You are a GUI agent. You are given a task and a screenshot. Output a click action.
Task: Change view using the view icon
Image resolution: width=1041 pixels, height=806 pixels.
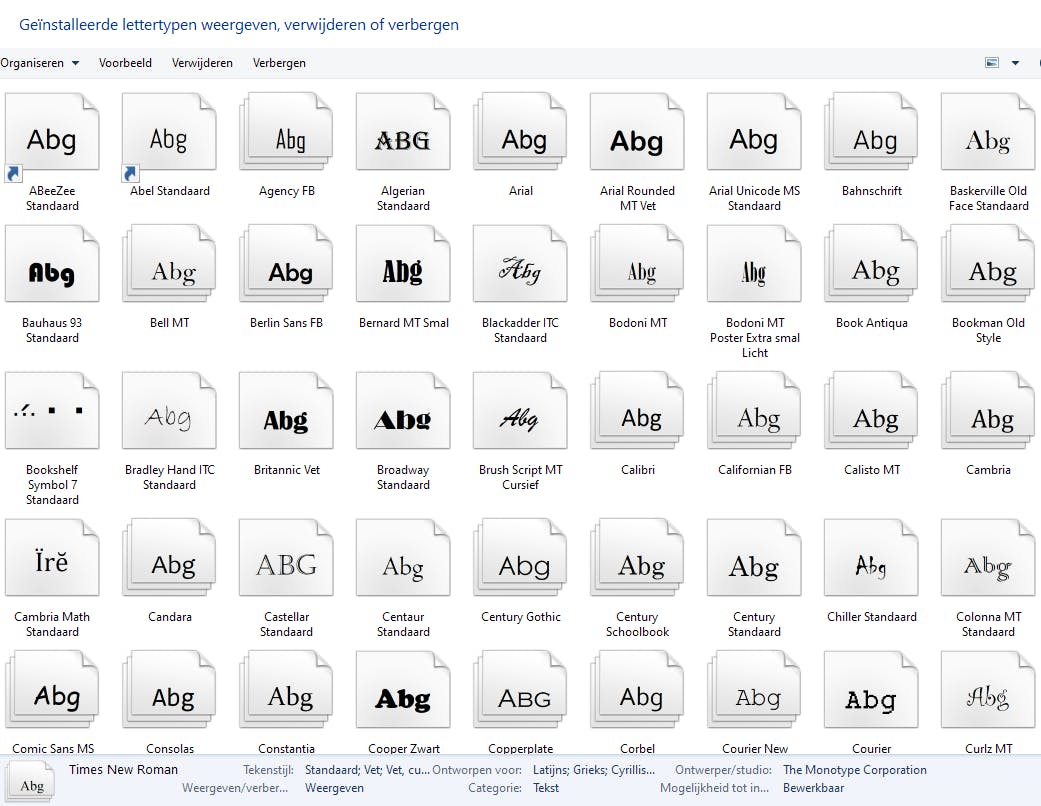[x=992, y=62]
